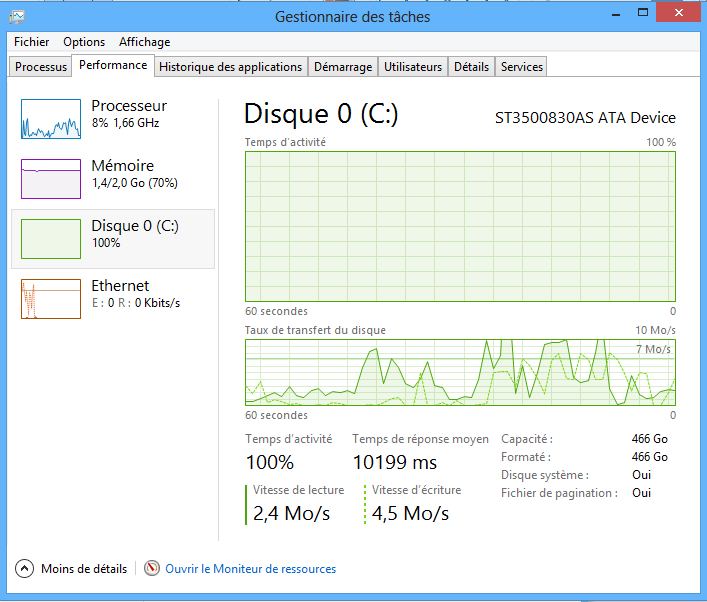Switch to the Processus tab
Image resolution: width=707 pixels, height=602 pixels.
point(41,67)
